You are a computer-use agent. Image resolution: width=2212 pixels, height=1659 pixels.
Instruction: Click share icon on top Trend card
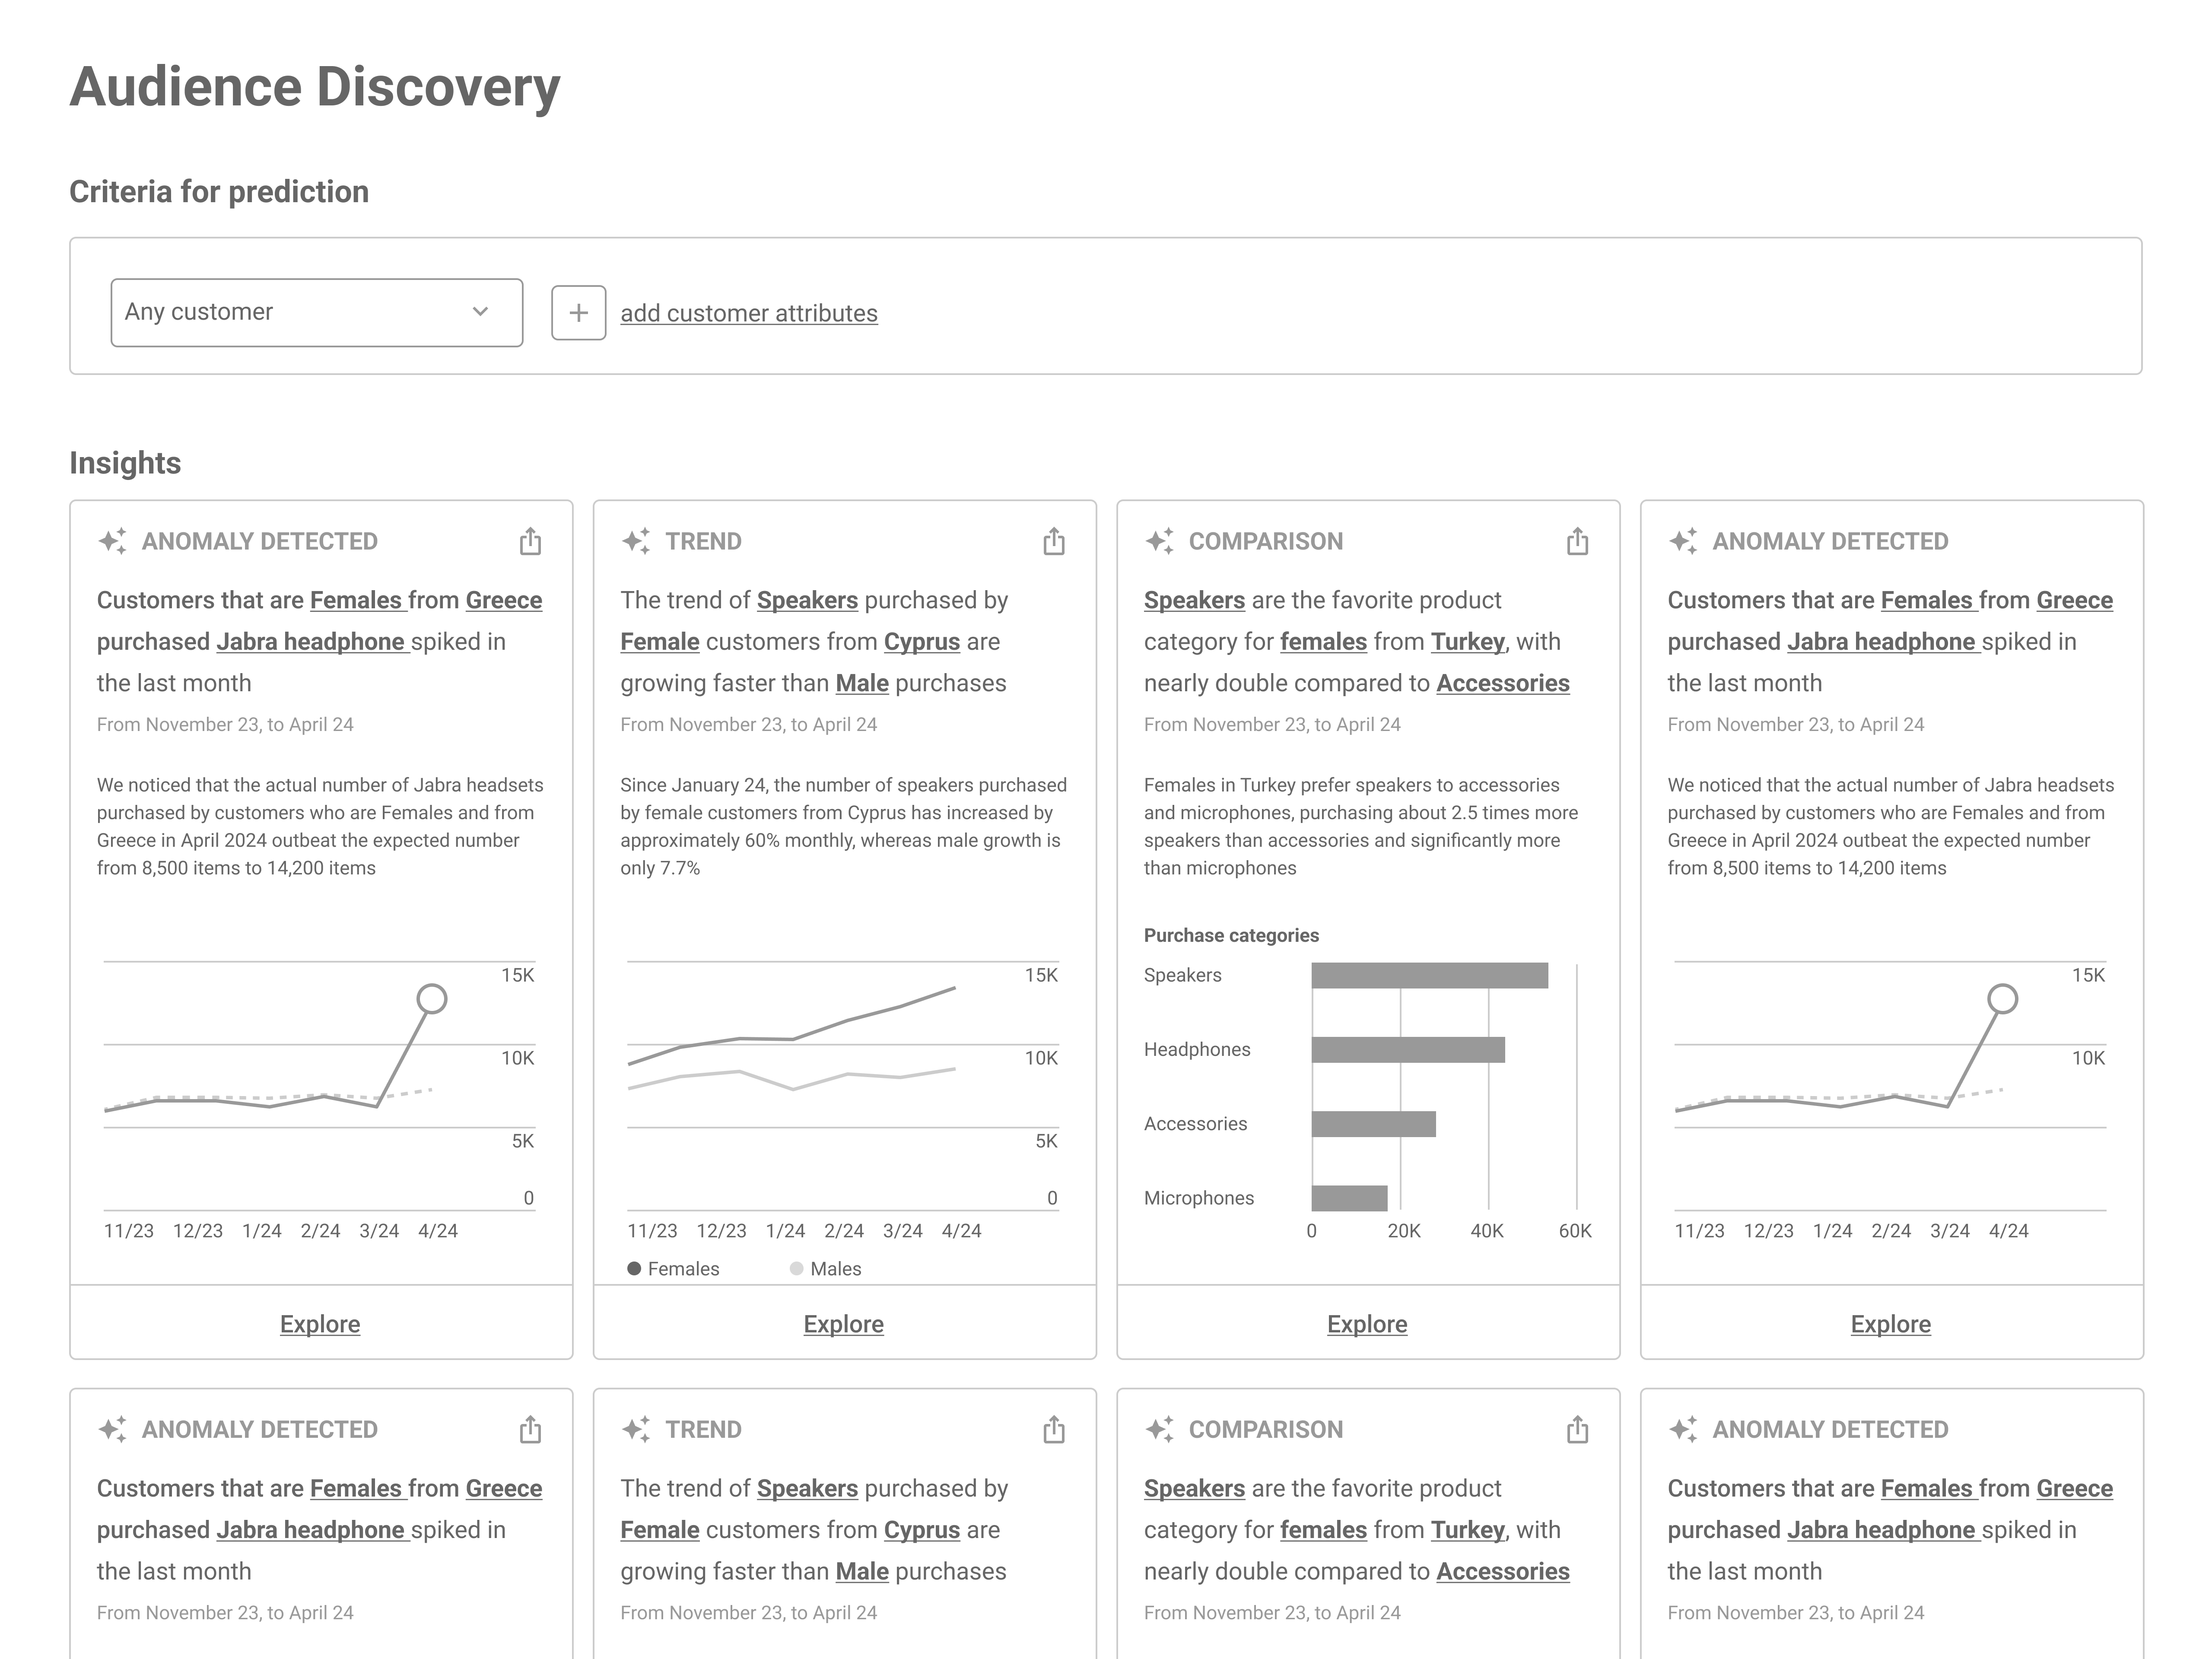[1054, 541]
